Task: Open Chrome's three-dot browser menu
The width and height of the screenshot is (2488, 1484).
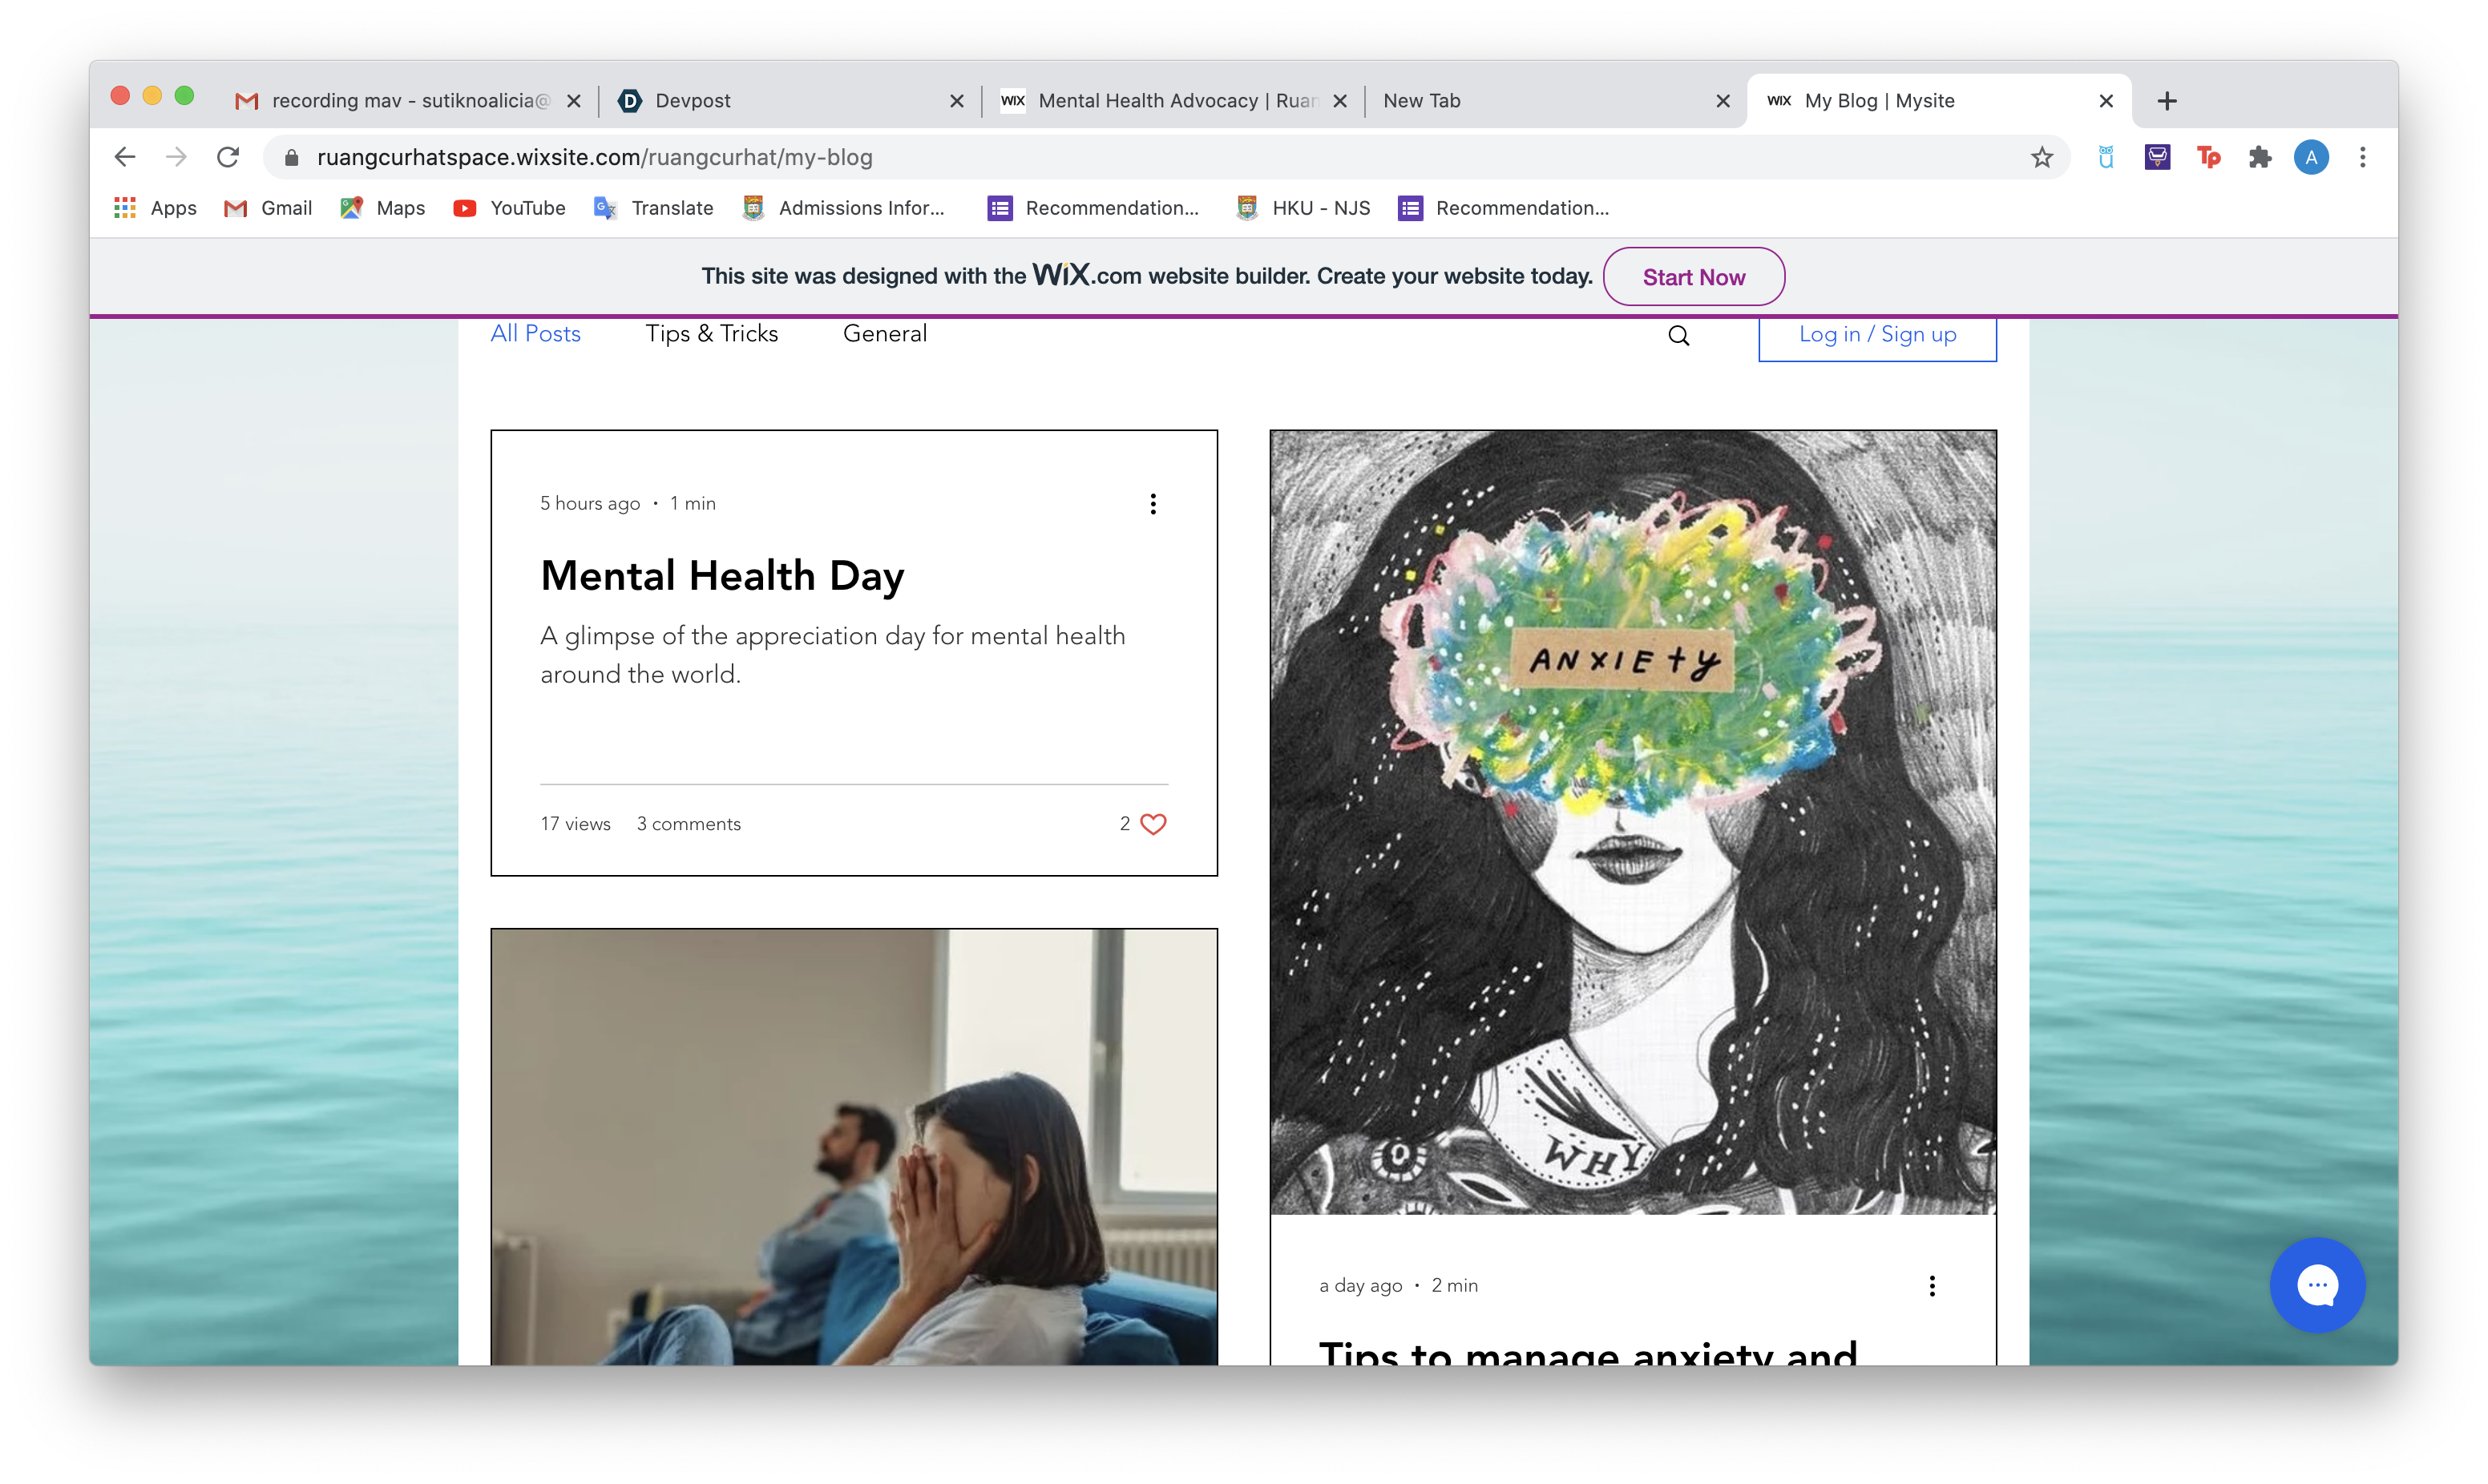Action: click(2362, 157)
